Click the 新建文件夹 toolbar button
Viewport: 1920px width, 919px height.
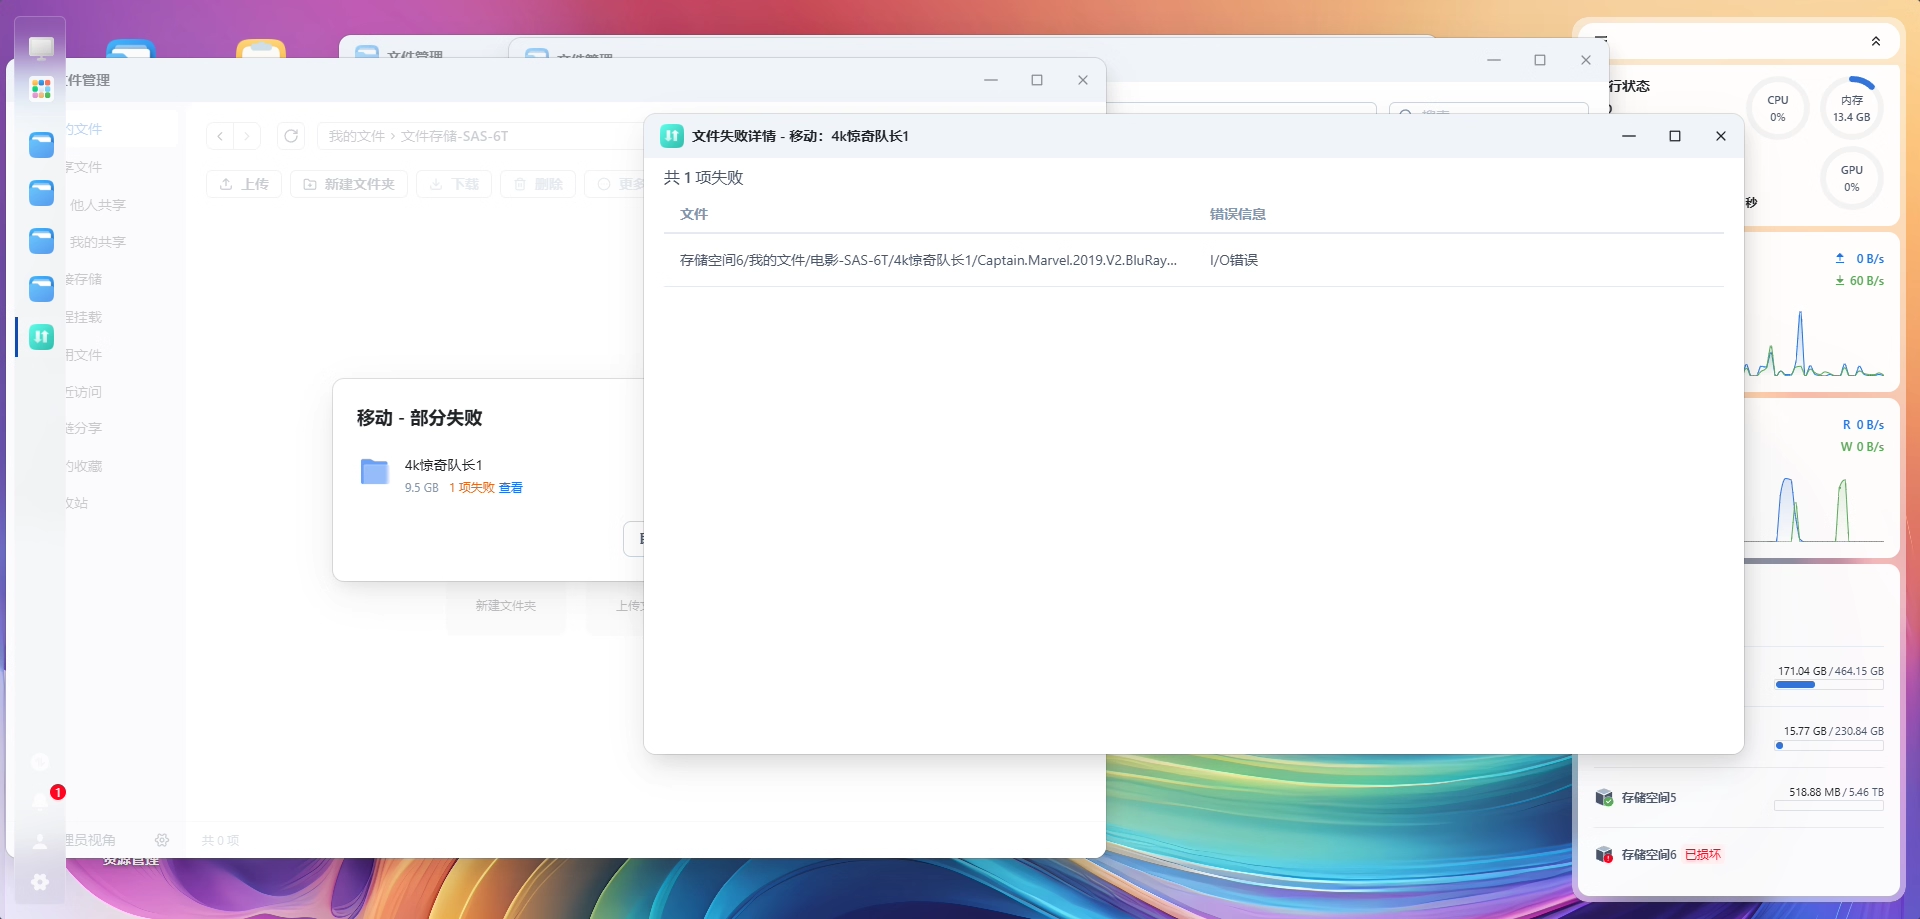point(349,184)
